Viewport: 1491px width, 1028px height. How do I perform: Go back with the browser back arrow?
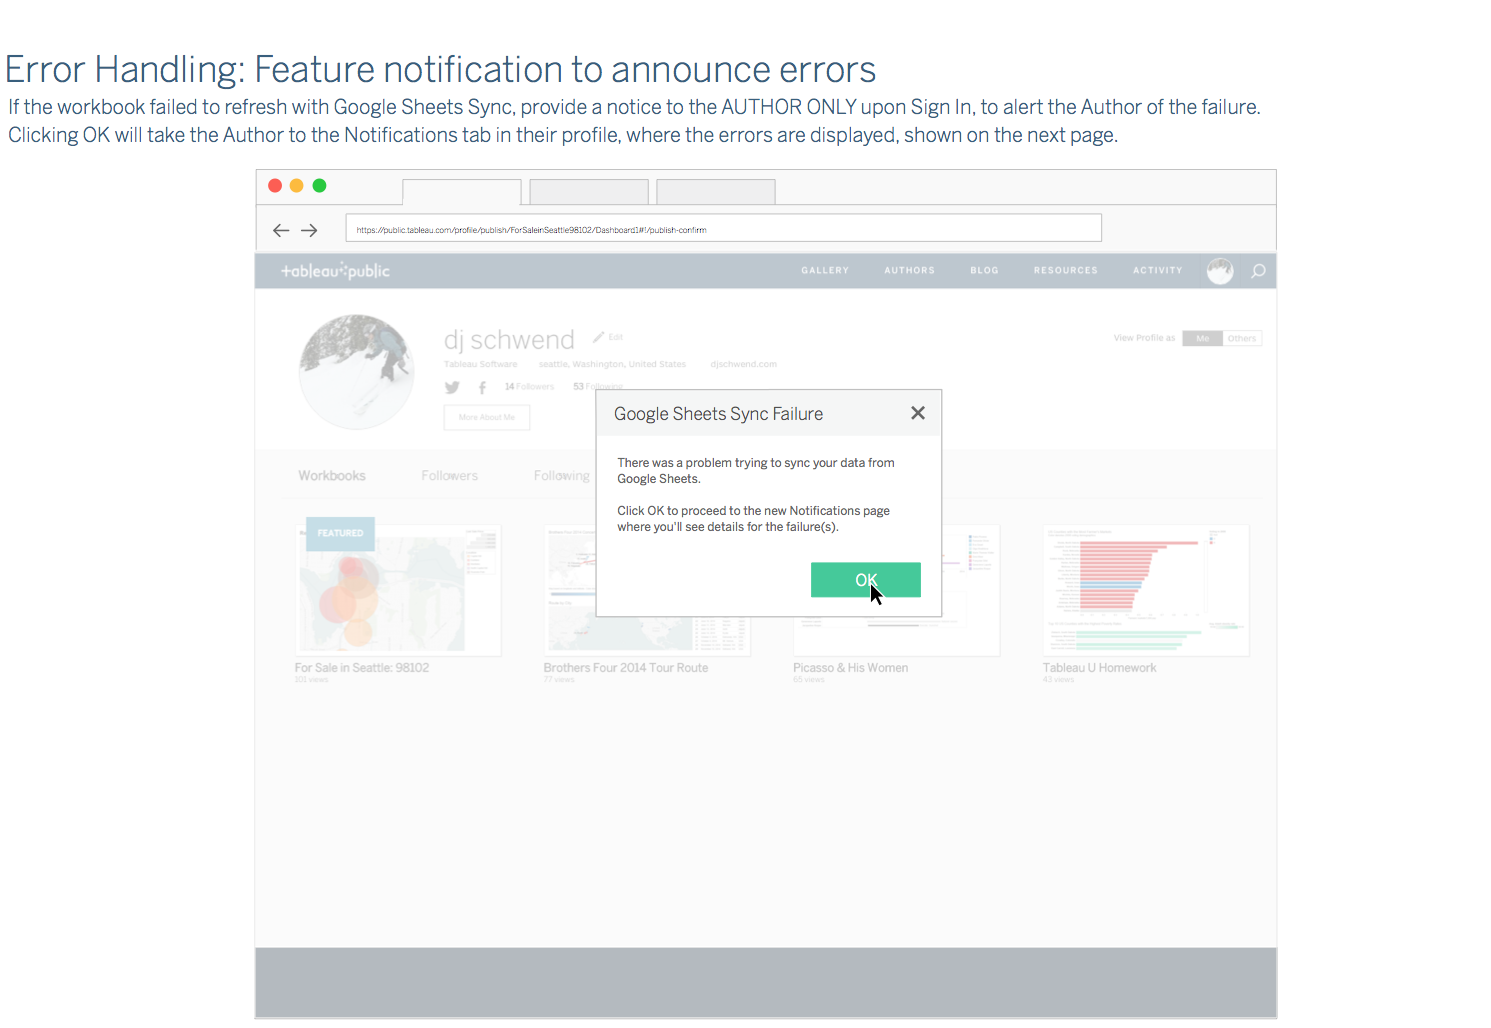click(x=281, y=230)
